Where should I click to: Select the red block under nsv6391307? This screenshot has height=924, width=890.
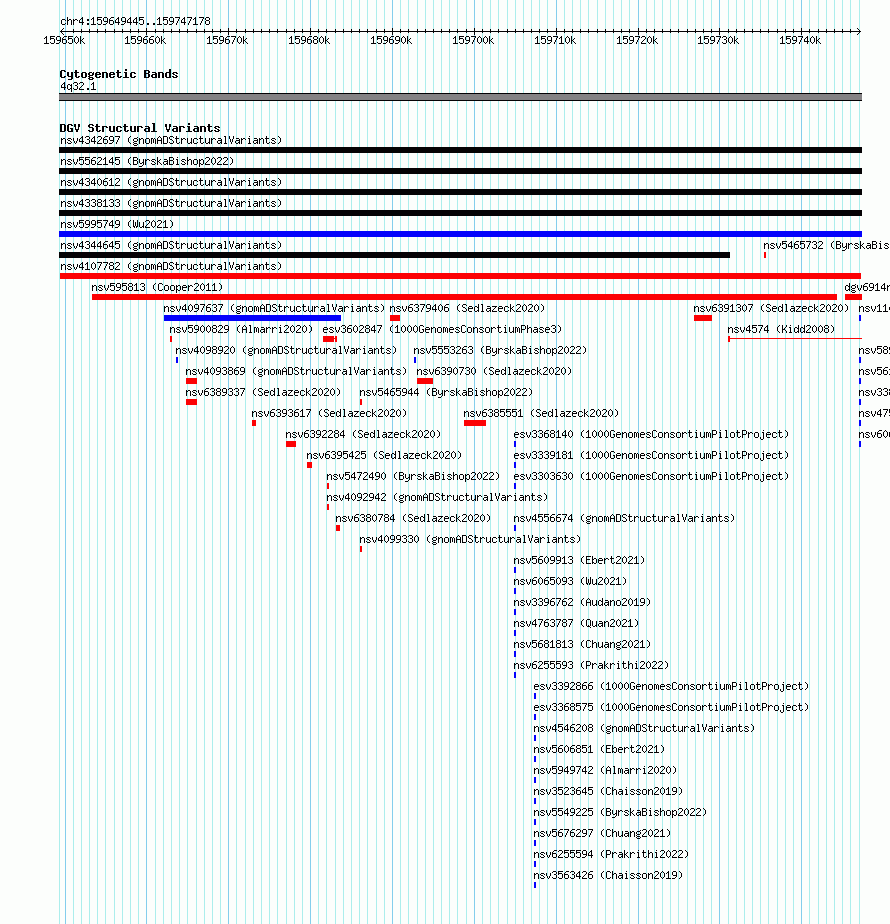pos(703,318)
